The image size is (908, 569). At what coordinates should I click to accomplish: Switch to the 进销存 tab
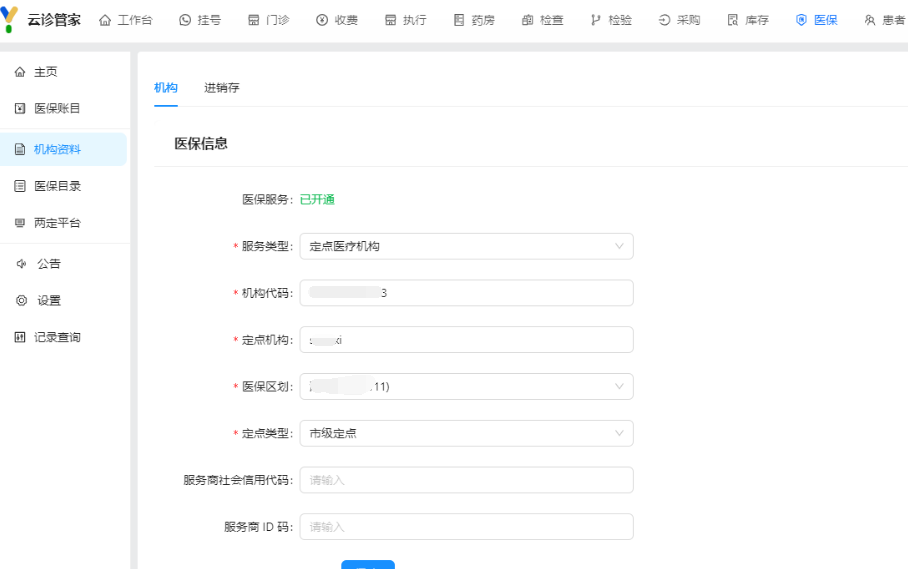[222, 88]
